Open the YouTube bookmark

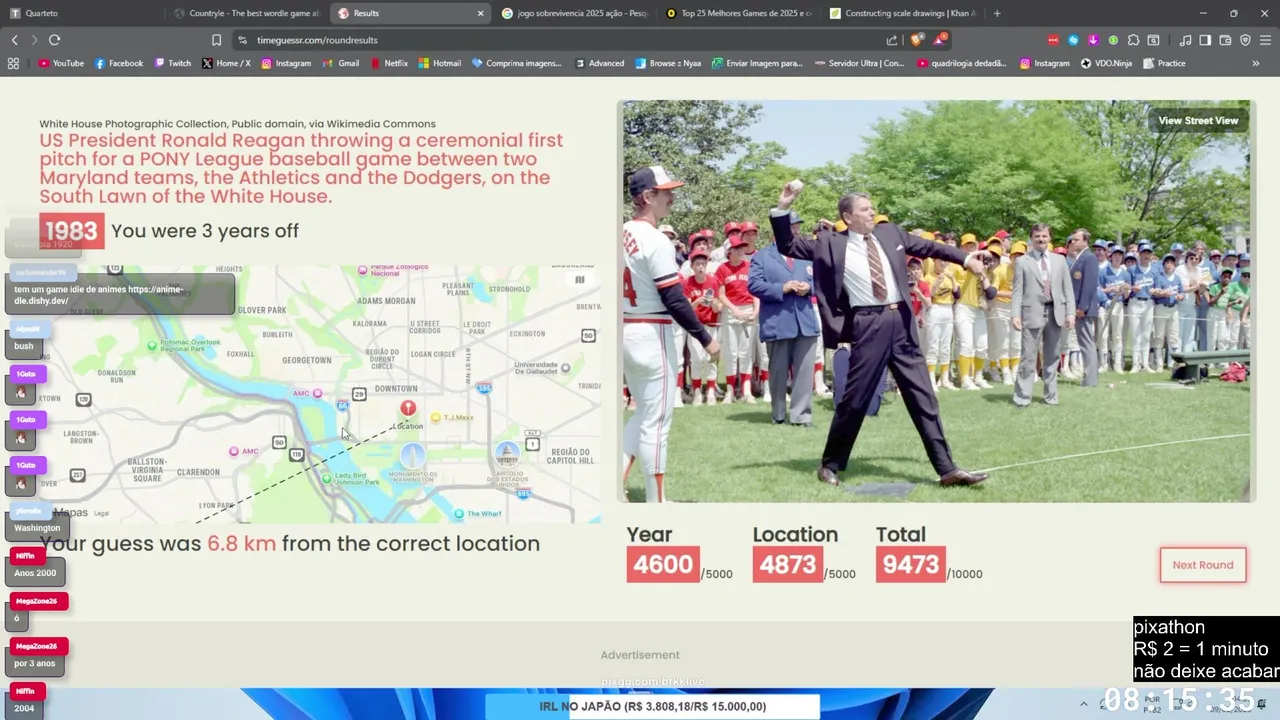click(x=61, y=63)
